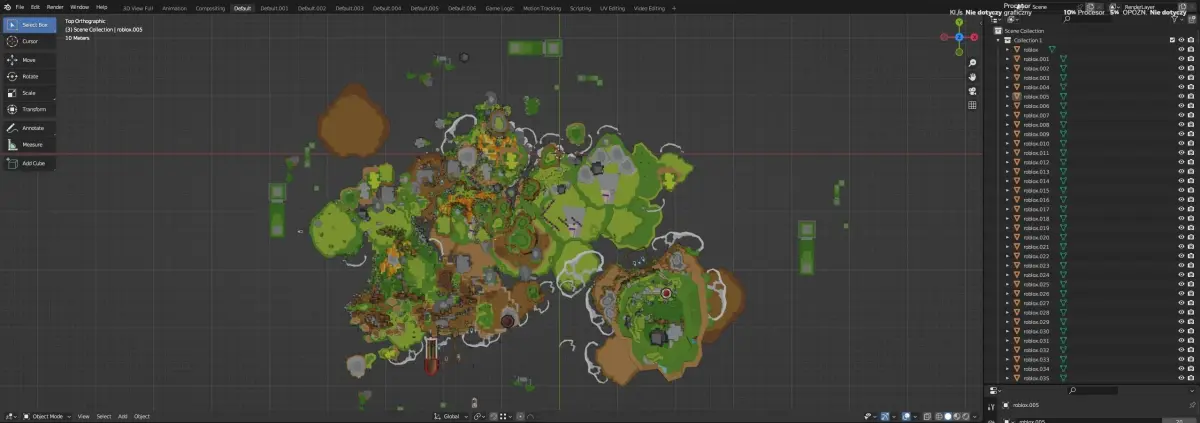Open the Edit menu

pyautogui.click(x=35, y=7)
